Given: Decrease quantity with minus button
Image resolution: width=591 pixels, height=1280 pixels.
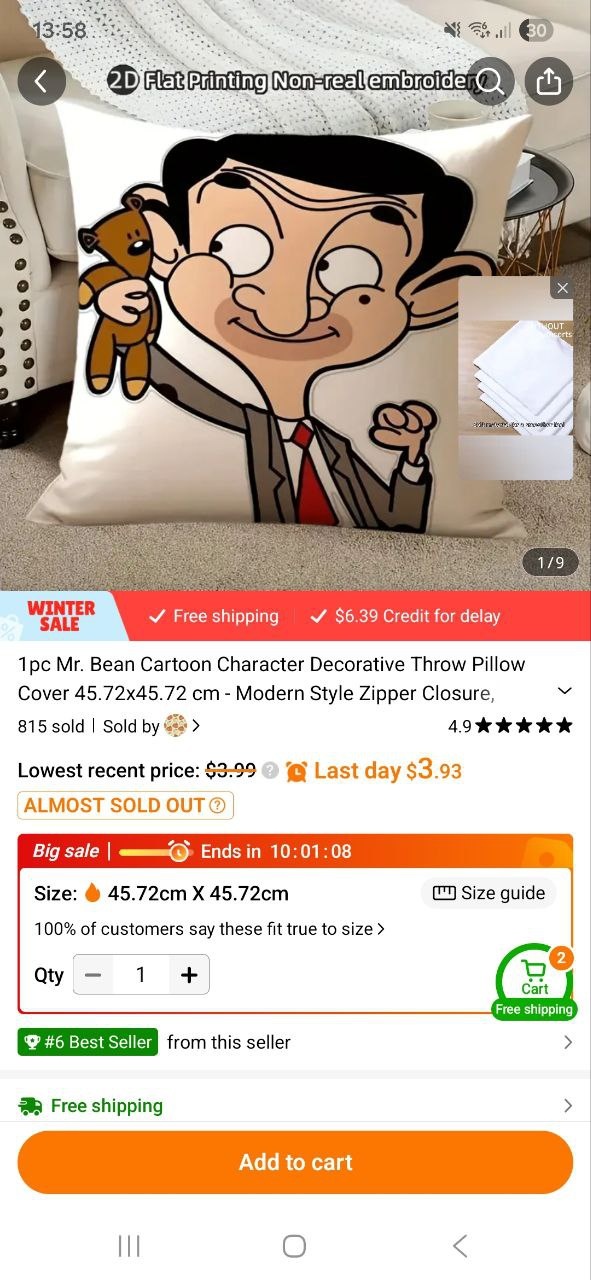Looking at the screenshot, I should coord(94,975).
